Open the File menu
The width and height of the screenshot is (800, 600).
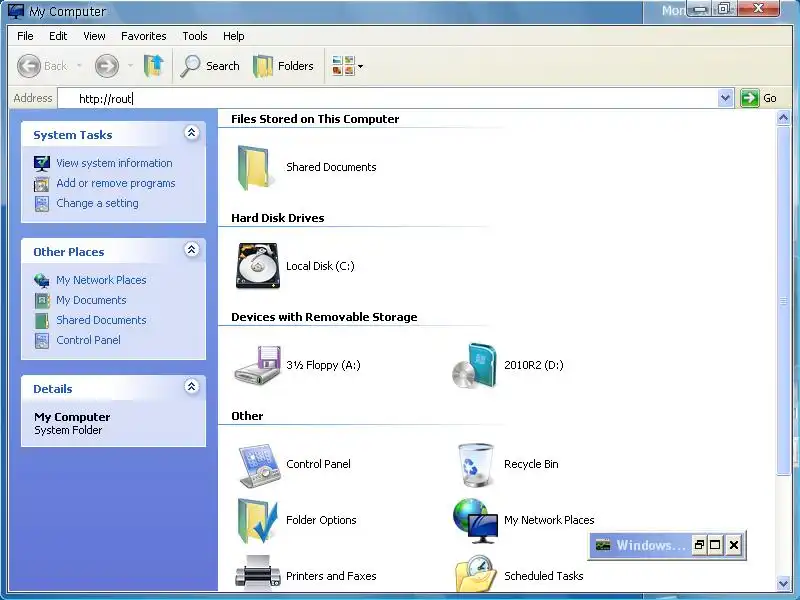25,36
